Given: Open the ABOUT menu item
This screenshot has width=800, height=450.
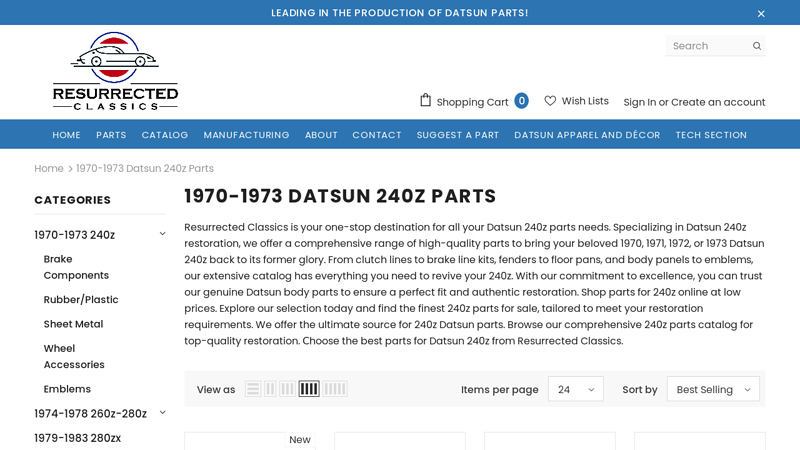Looking at the screenshot, I should pyautogui.click(x=321, y=135).
